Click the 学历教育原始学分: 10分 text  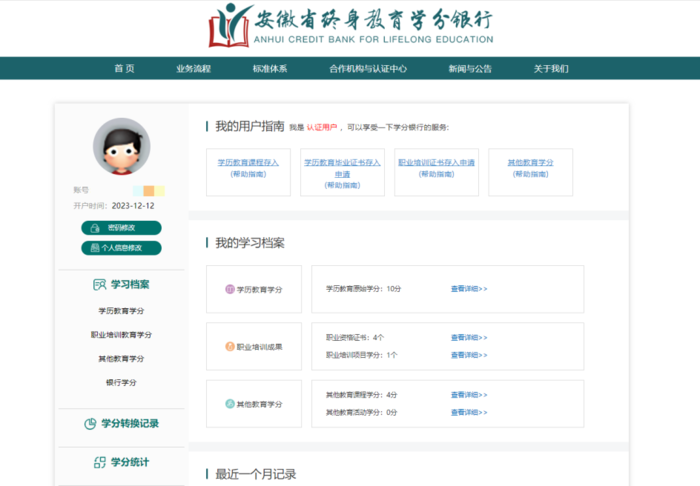tap(363, 289)
